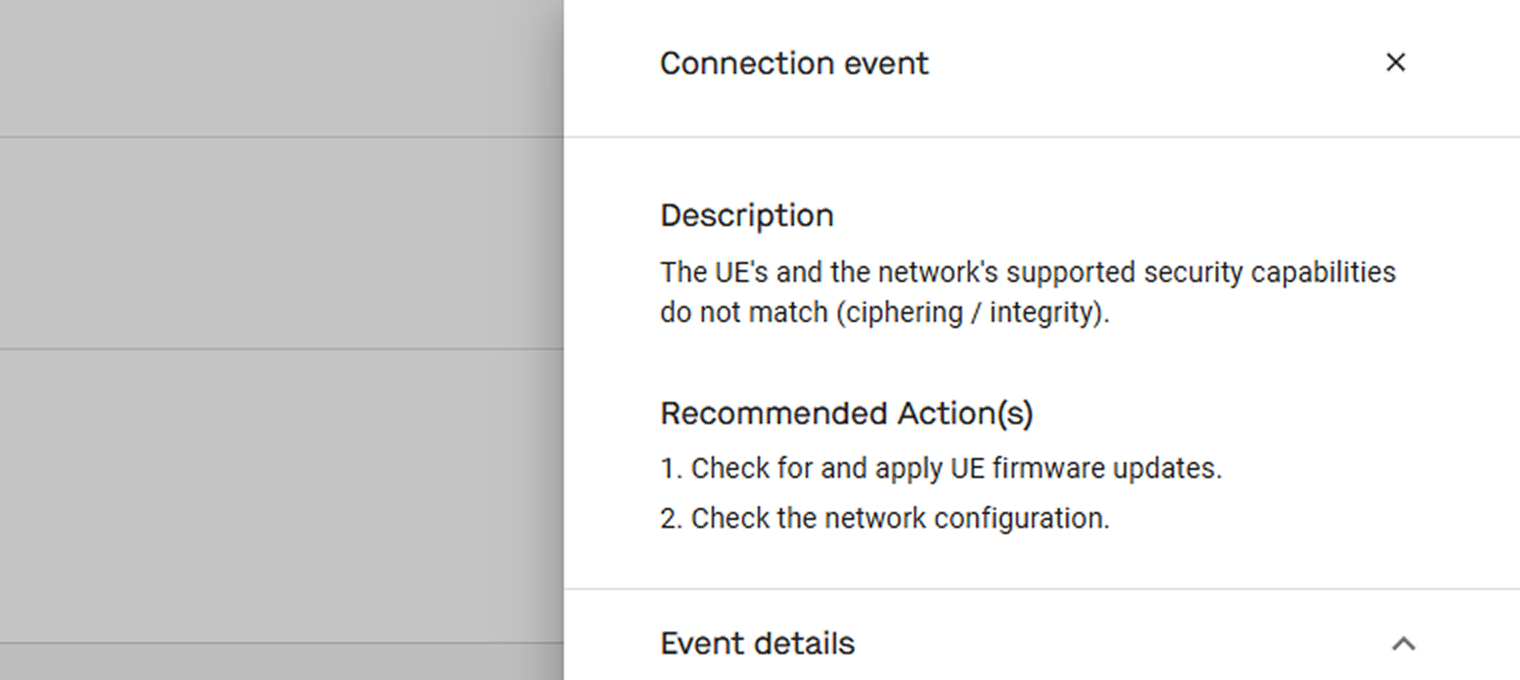Click the description line about supported security capabilities
Viewport: 1520px width, 680px height.
point(1028,272)
